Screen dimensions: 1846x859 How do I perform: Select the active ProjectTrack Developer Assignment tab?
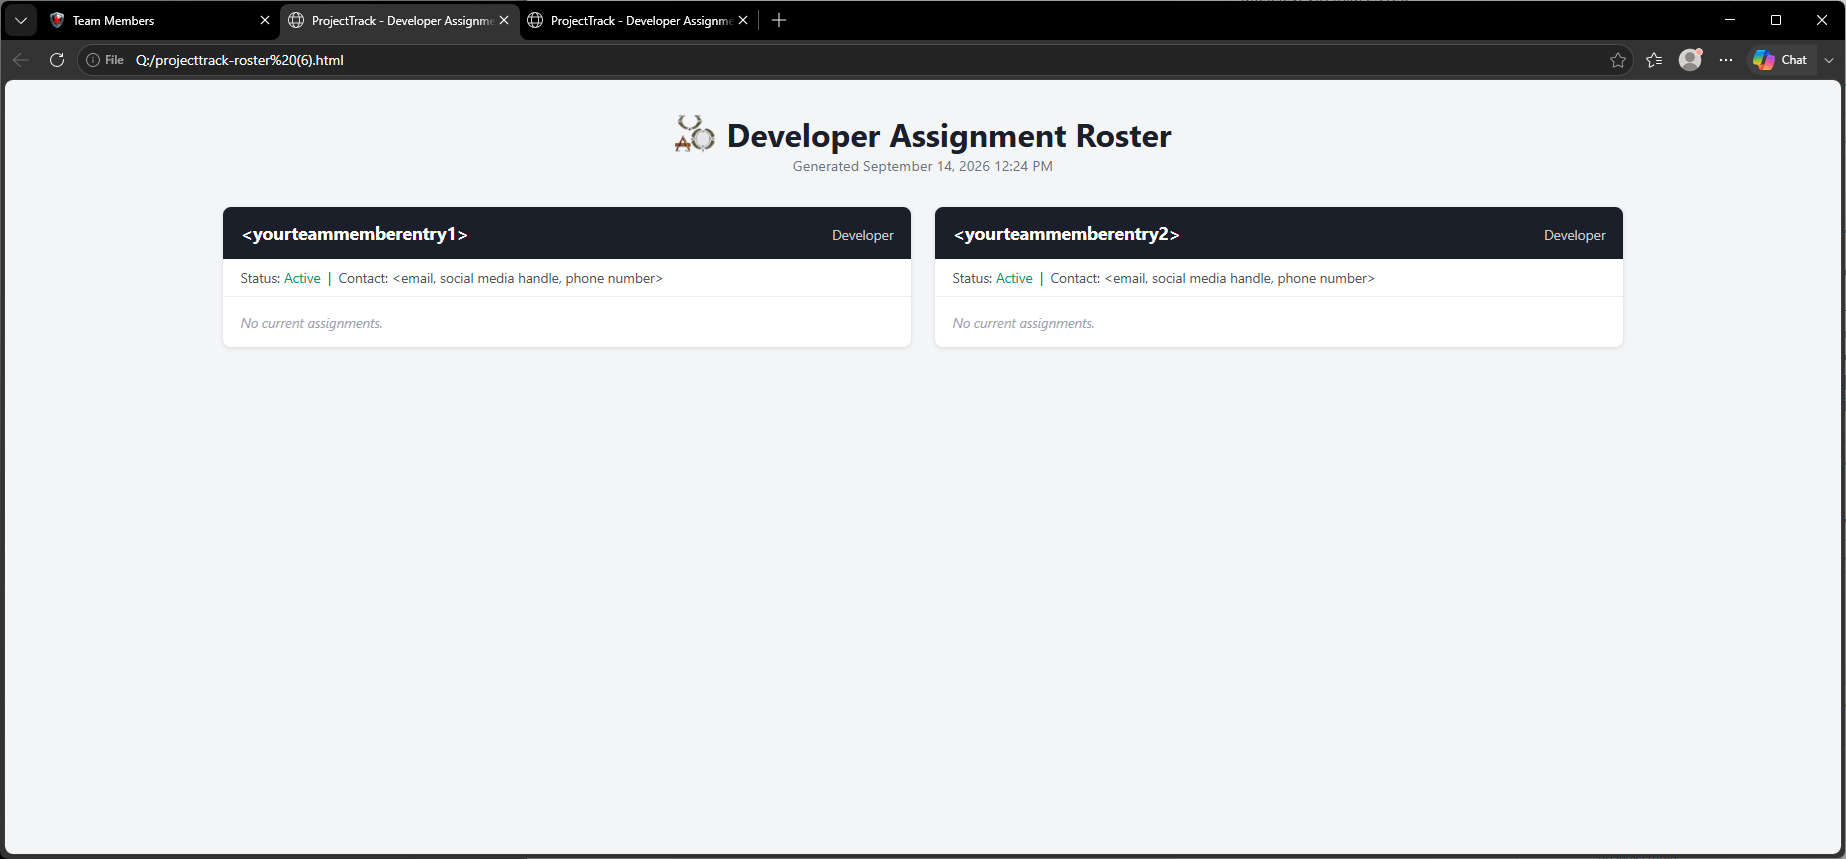point(400,20)
